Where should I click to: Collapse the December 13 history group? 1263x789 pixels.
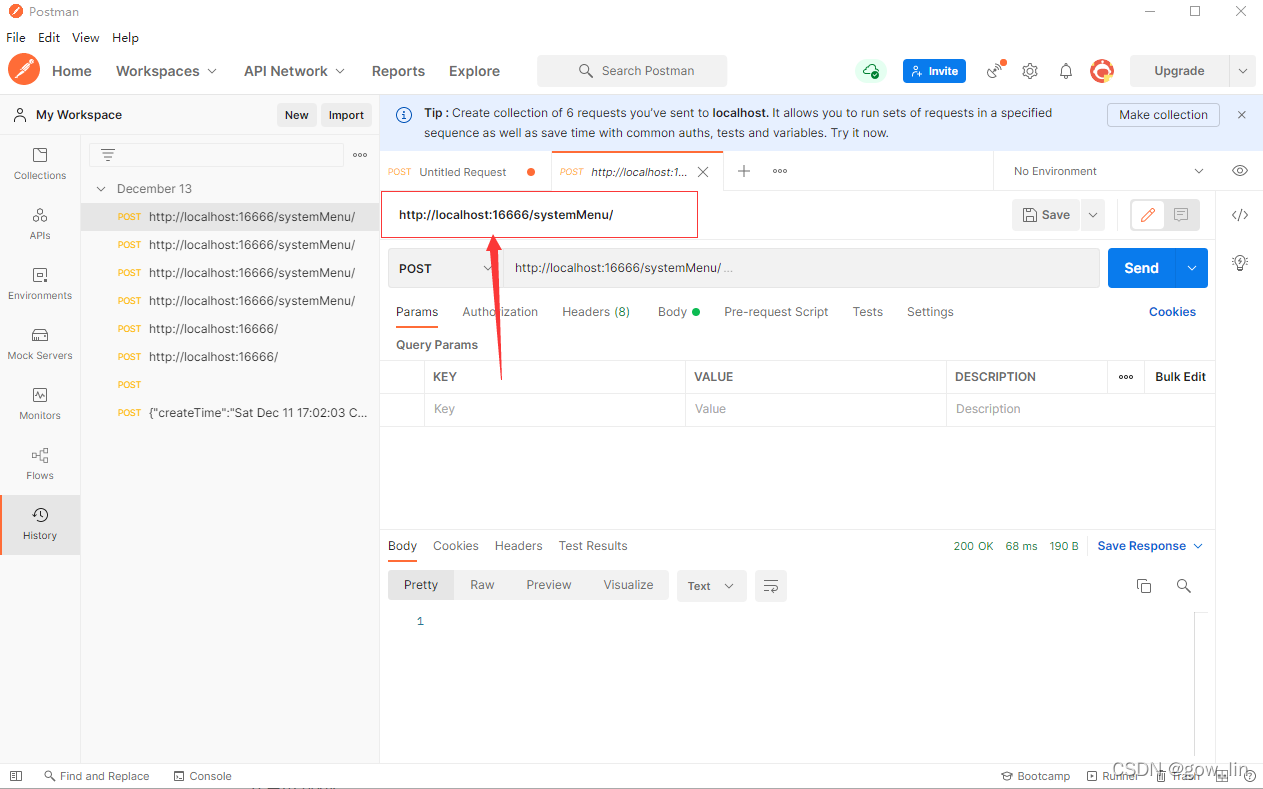click(100, 188)
